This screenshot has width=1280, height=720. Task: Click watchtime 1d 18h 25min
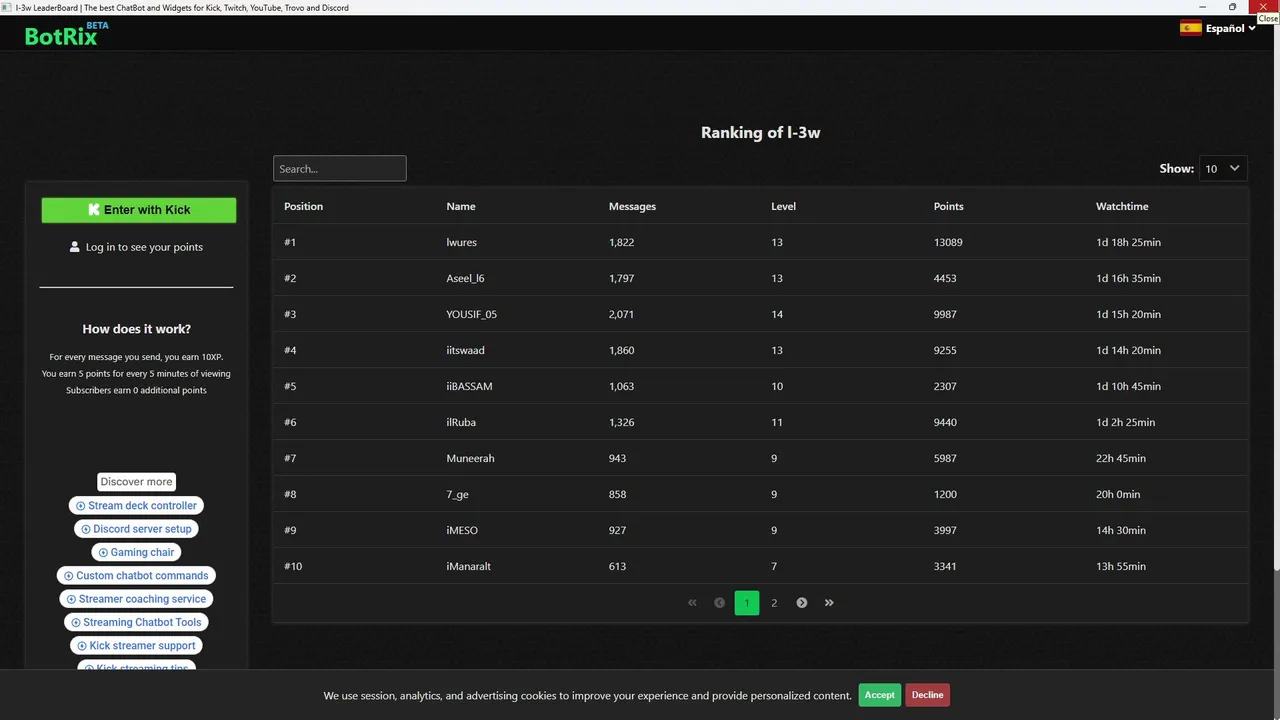click(x=1128, y=242)
